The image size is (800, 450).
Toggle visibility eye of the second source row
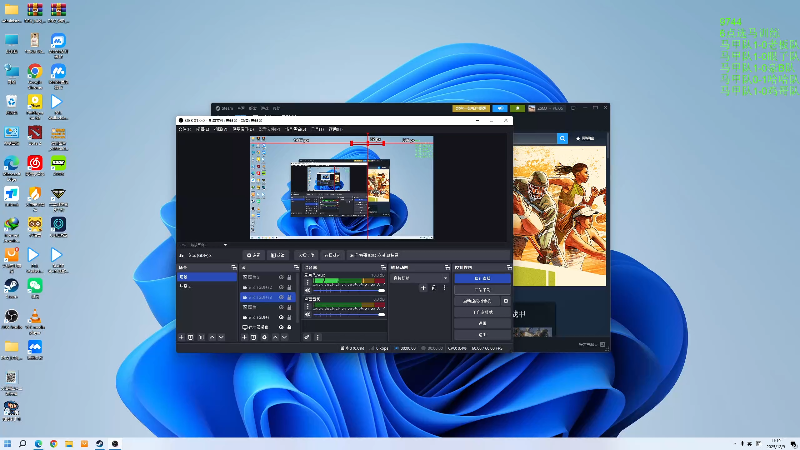(x=281, y=287)
